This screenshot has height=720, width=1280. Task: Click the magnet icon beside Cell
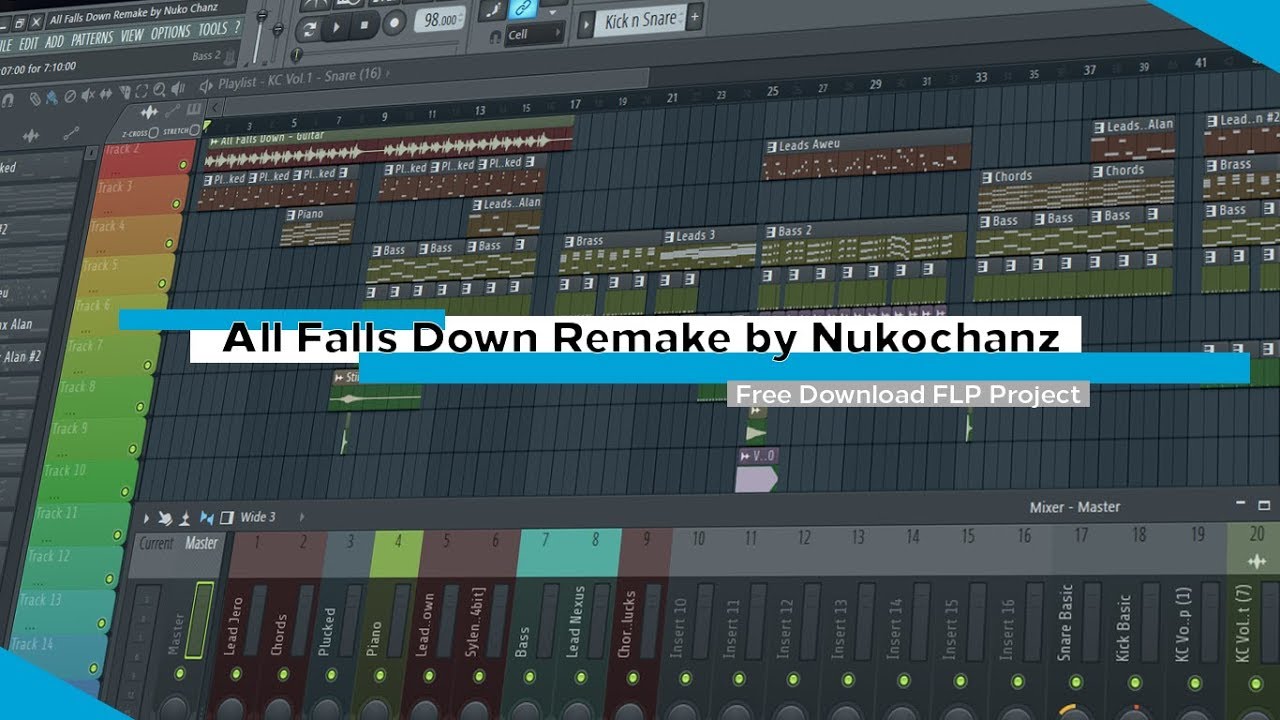(x=495, y=37)
